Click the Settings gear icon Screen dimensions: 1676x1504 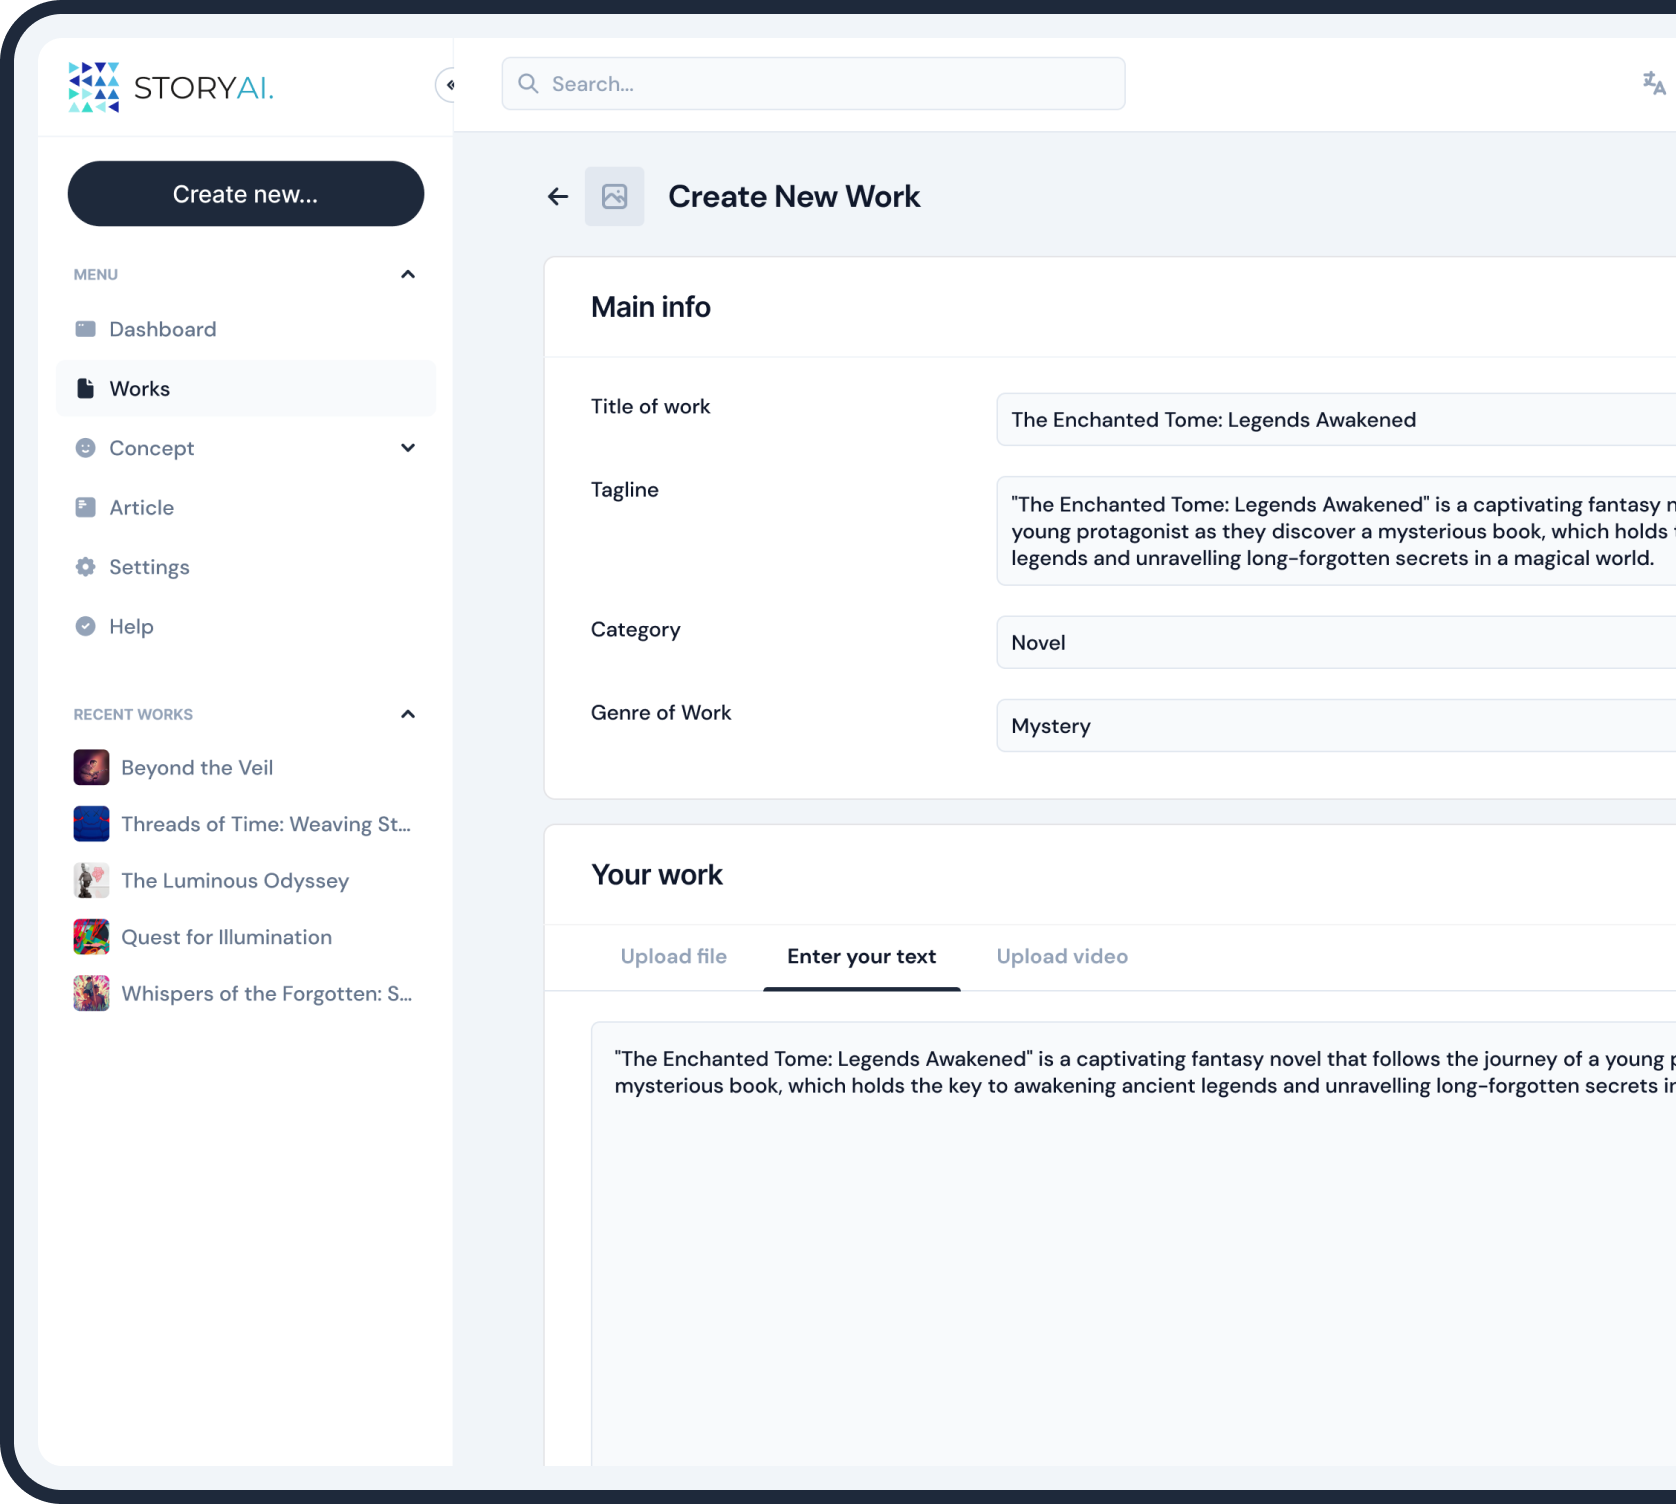[86, 567]
